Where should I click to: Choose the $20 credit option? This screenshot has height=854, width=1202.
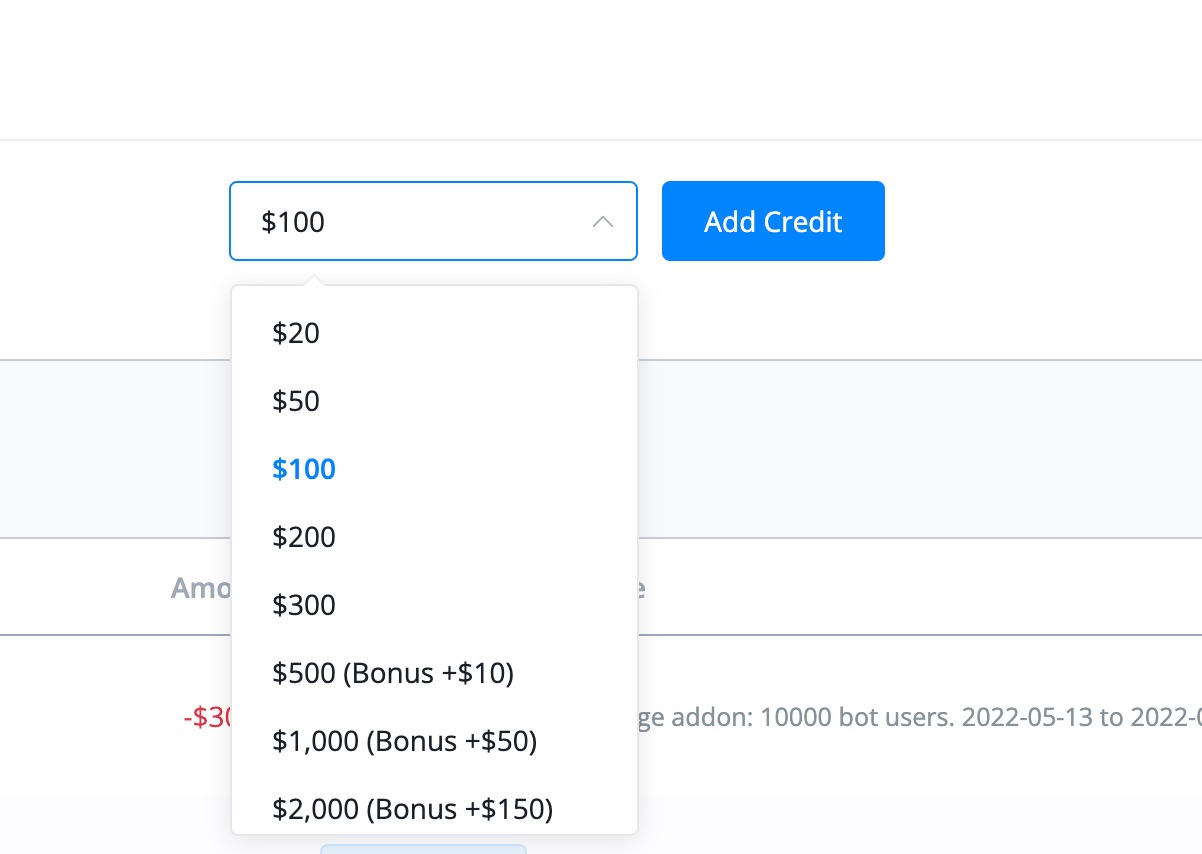pyautogui.click(x=434, y=333)
